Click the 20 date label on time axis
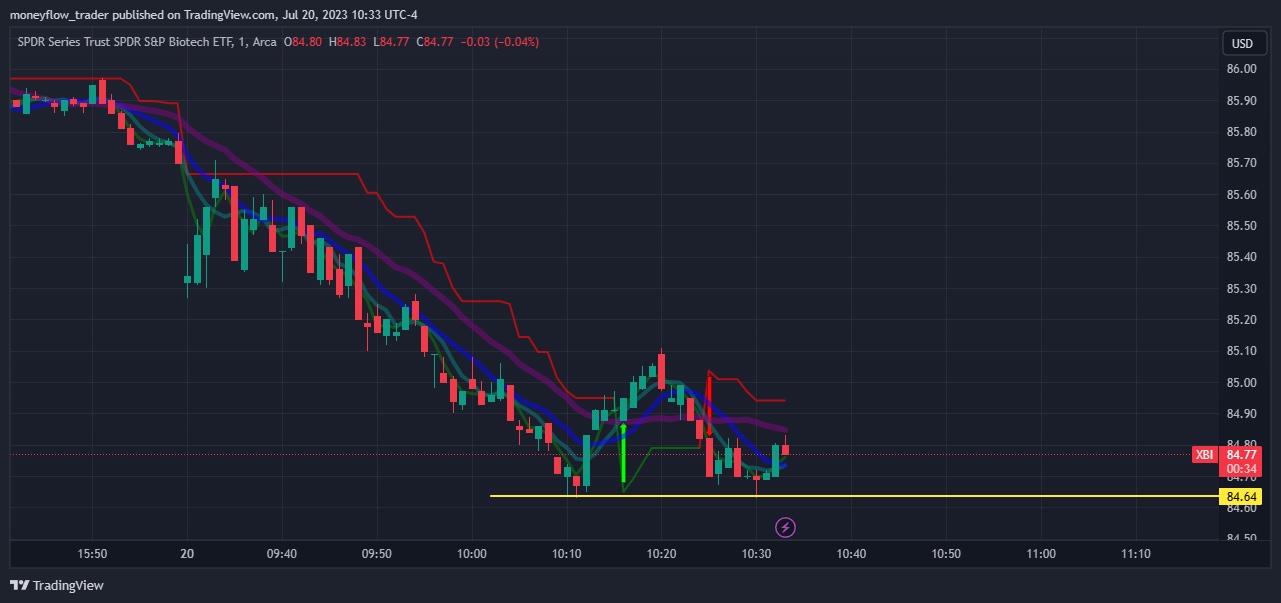Image resolution: width=1281 pixels, height=603 pixels. point(187,553)
